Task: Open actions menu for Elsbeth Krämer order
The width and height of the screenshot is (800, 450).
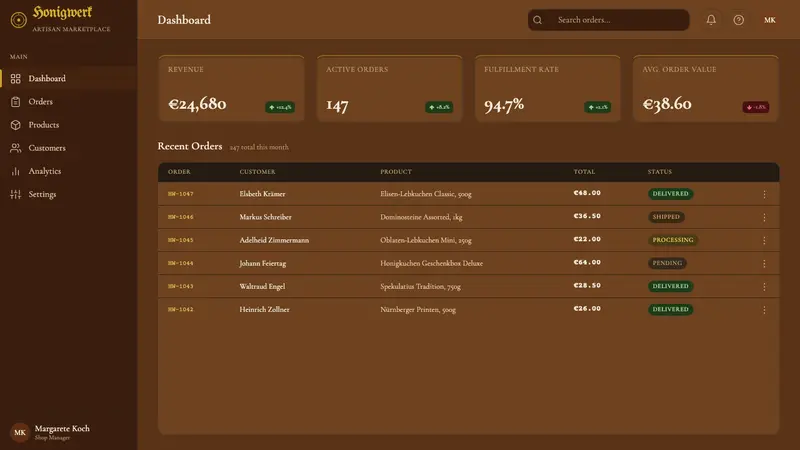Action: tap(764, 194)
